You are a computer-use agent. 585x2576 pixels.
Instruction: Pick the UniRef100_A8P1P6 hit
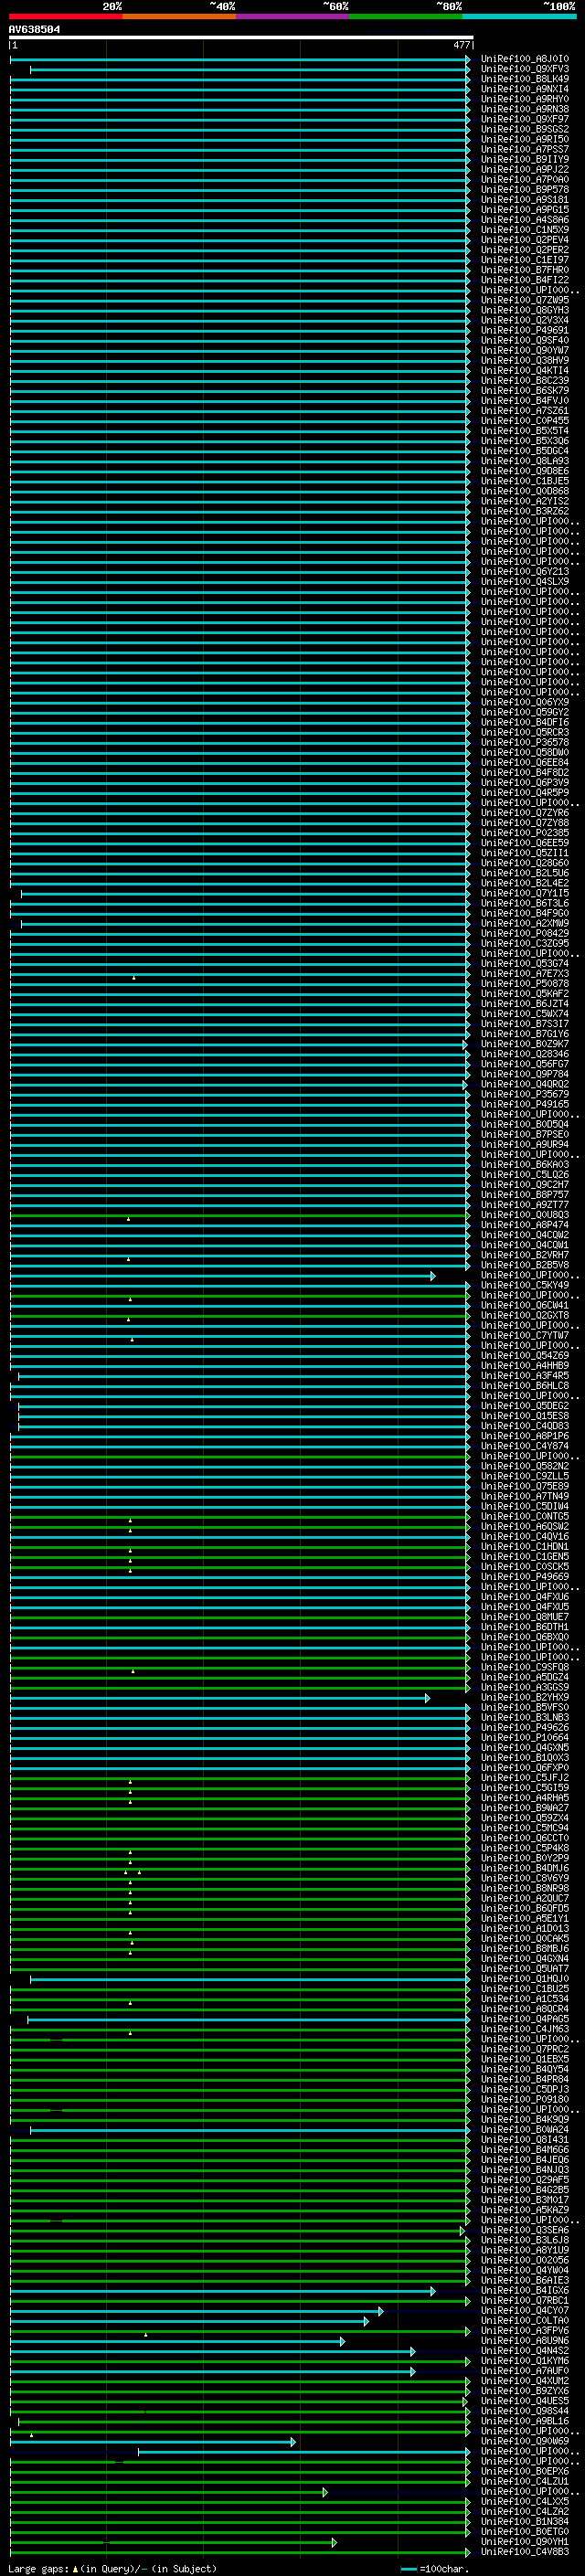pos(525,1436)
